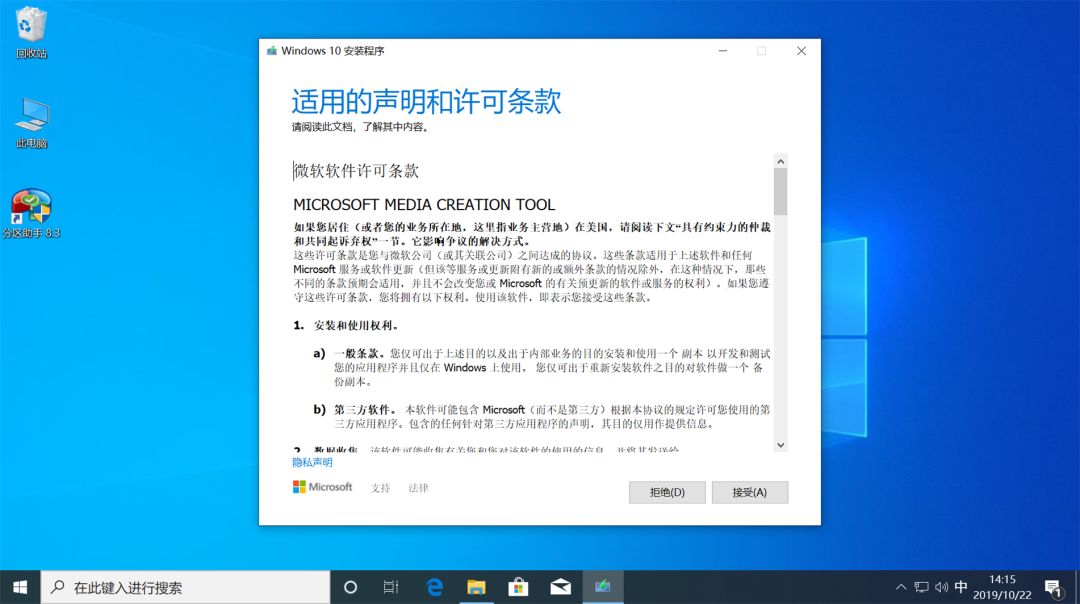Decline the license terms via 拒绝(D)
The image size is (1080, 604).
tap(667, 492)
